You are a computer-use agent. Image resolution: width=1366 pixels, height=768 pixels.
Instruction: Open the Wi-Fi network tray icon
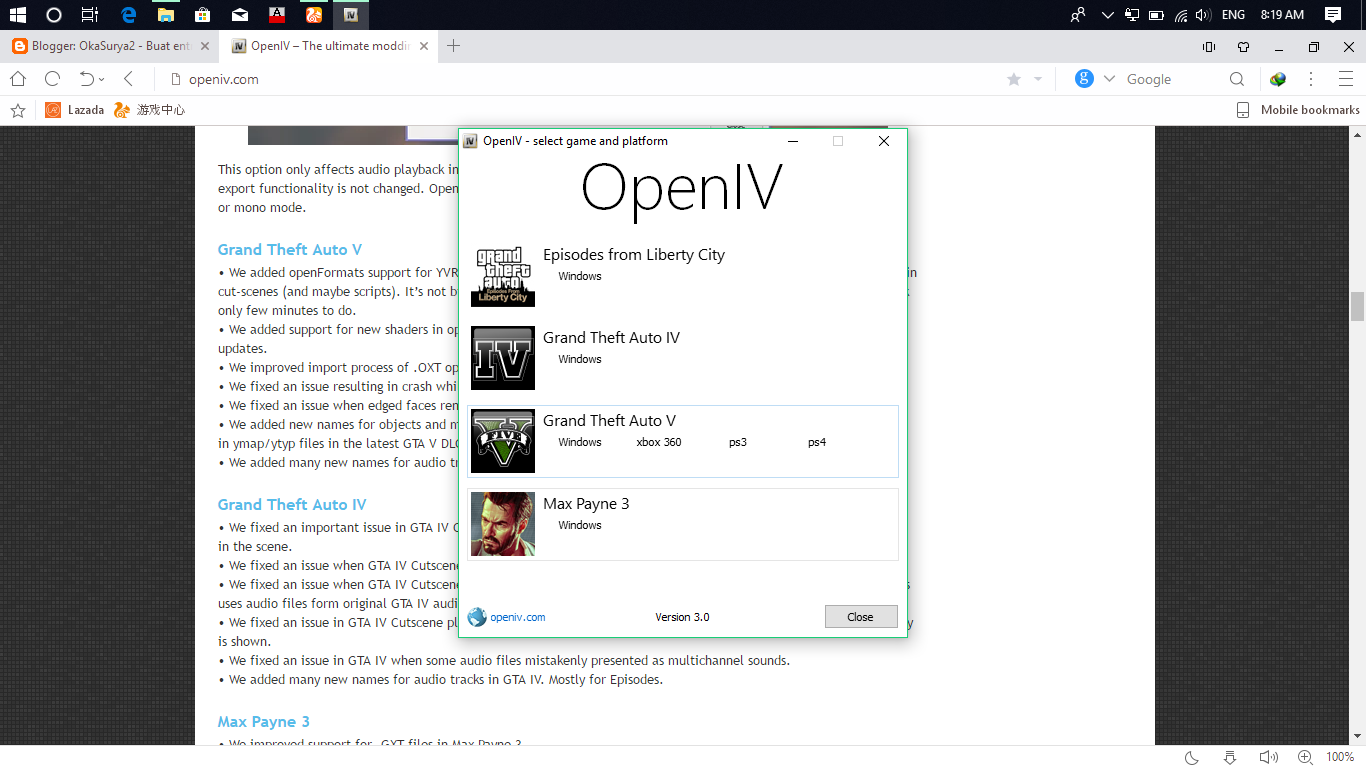click(x=1181, y=15)
